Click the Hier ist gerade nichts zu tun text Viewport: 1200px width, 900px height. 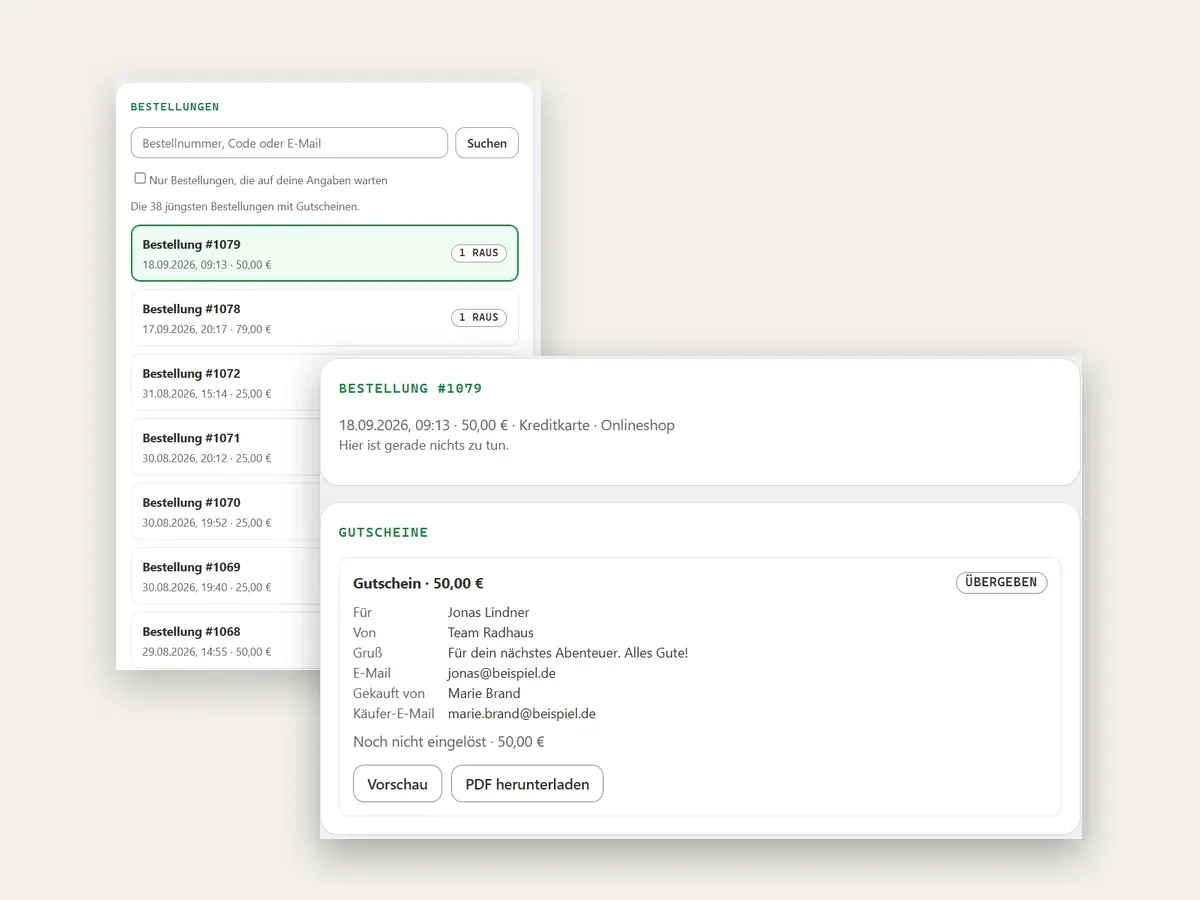pyautogui.click(x=423, y=445)
